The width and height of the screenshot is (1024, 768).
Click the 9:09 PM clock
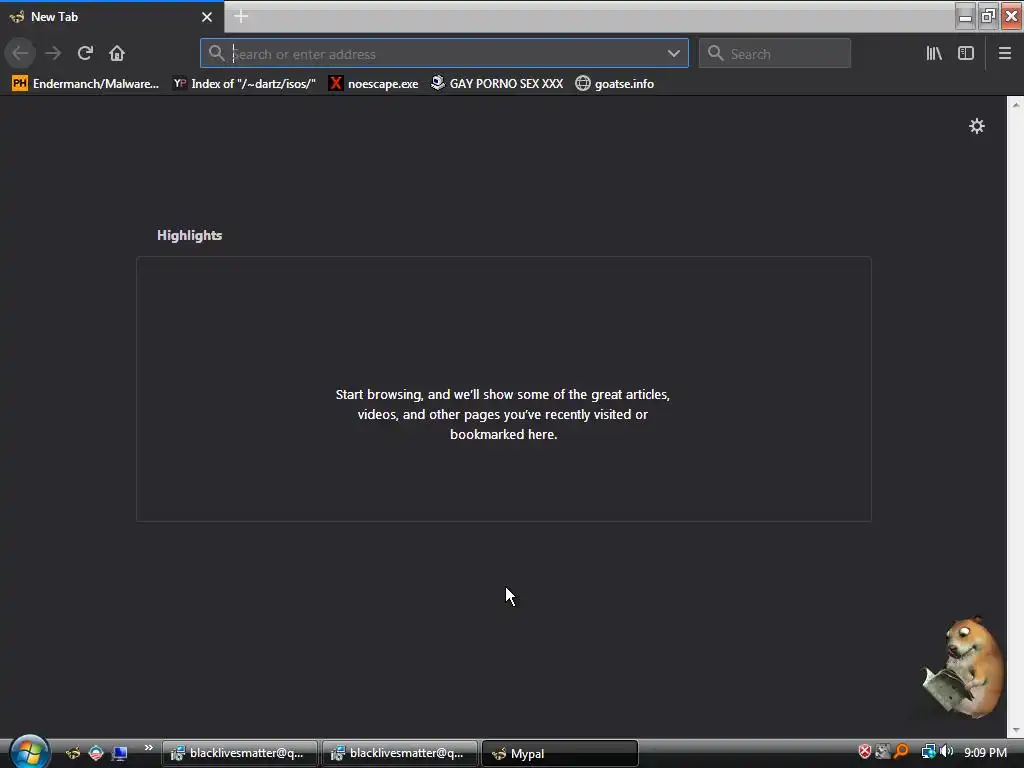coord(985,752)
